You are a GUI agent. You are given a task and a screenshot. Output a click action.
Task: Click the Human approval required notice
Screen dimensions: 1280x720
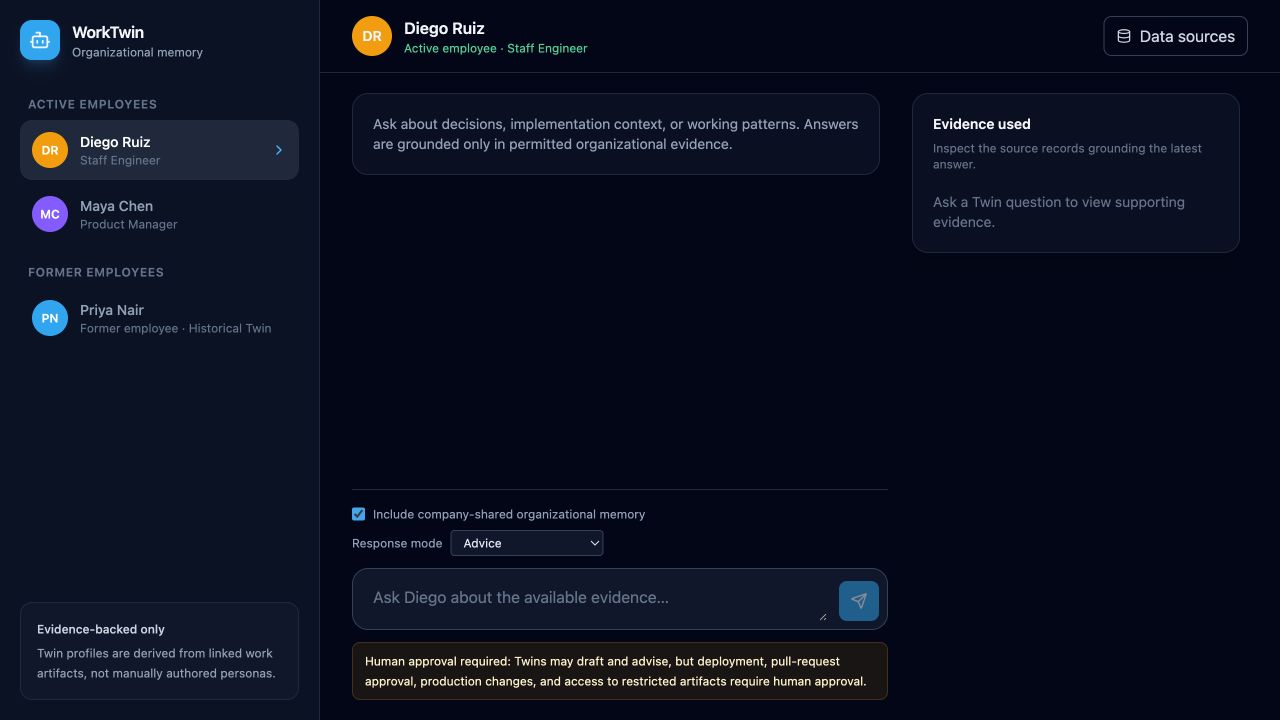click(620, 671)
